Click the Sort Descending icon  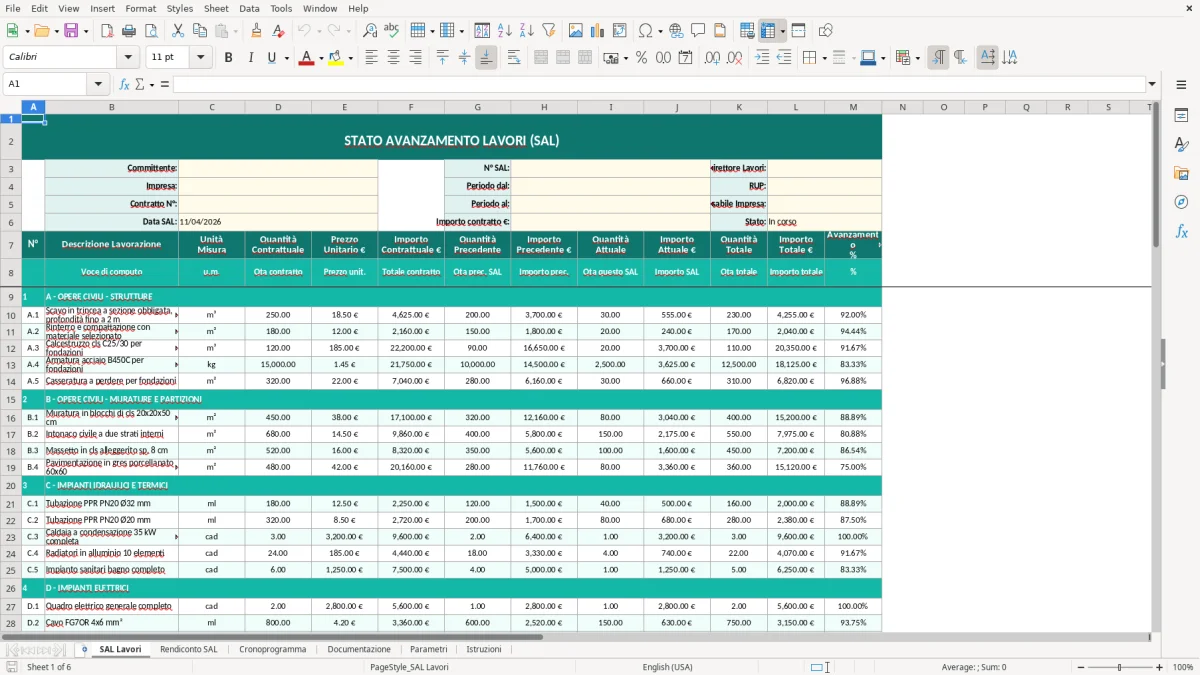pos(526,31)
